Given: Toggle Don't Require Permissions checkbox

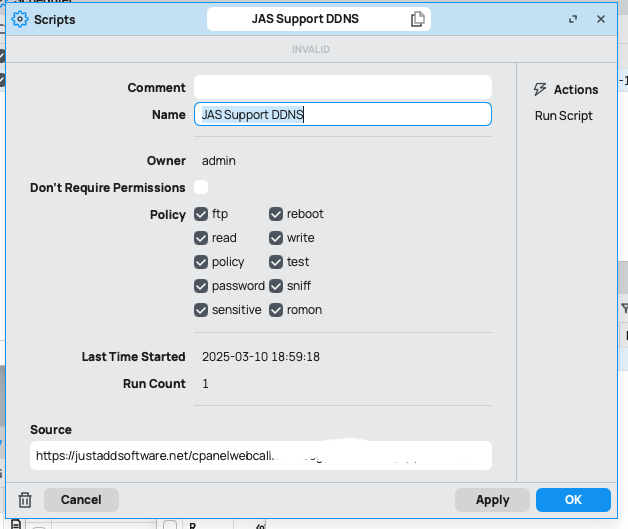Looking at the screenshot, I should pos(201,187).
